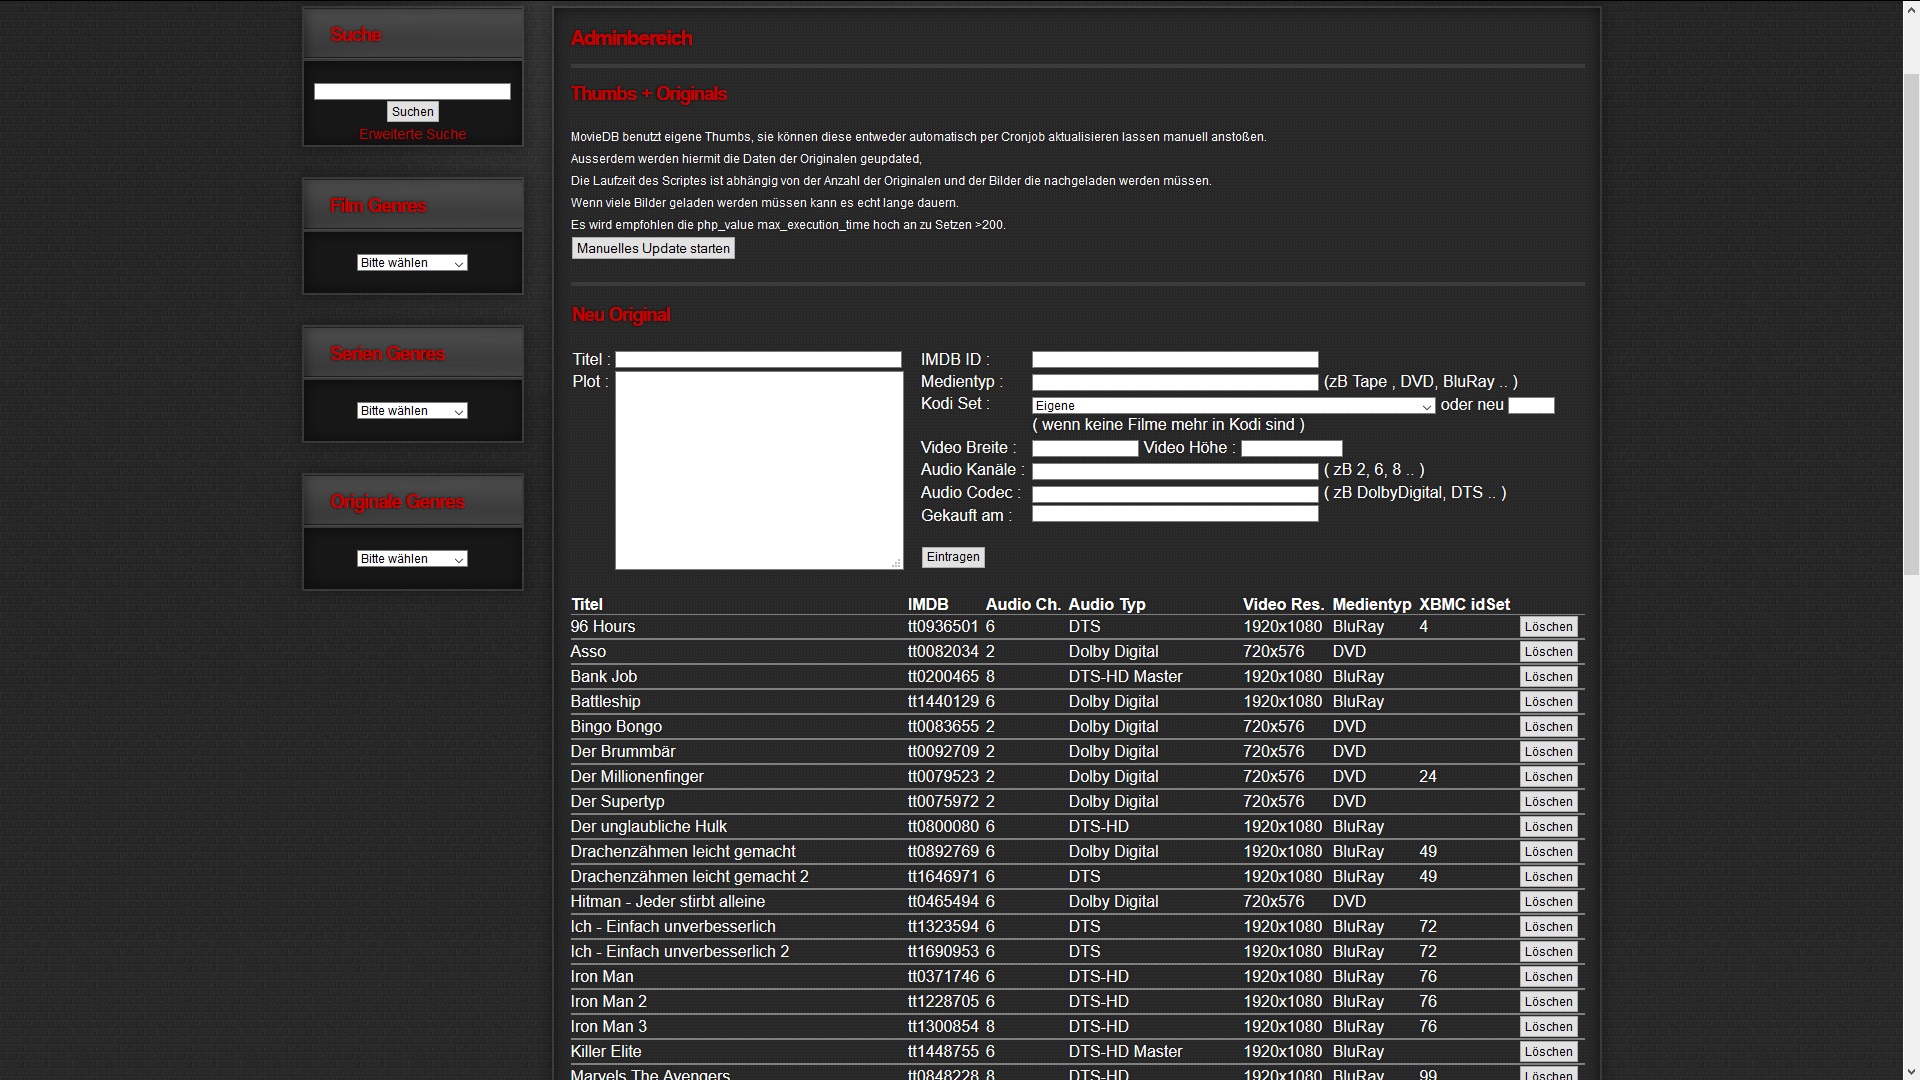
Task: Focus the Audio Codec input
Action: 1174,494
